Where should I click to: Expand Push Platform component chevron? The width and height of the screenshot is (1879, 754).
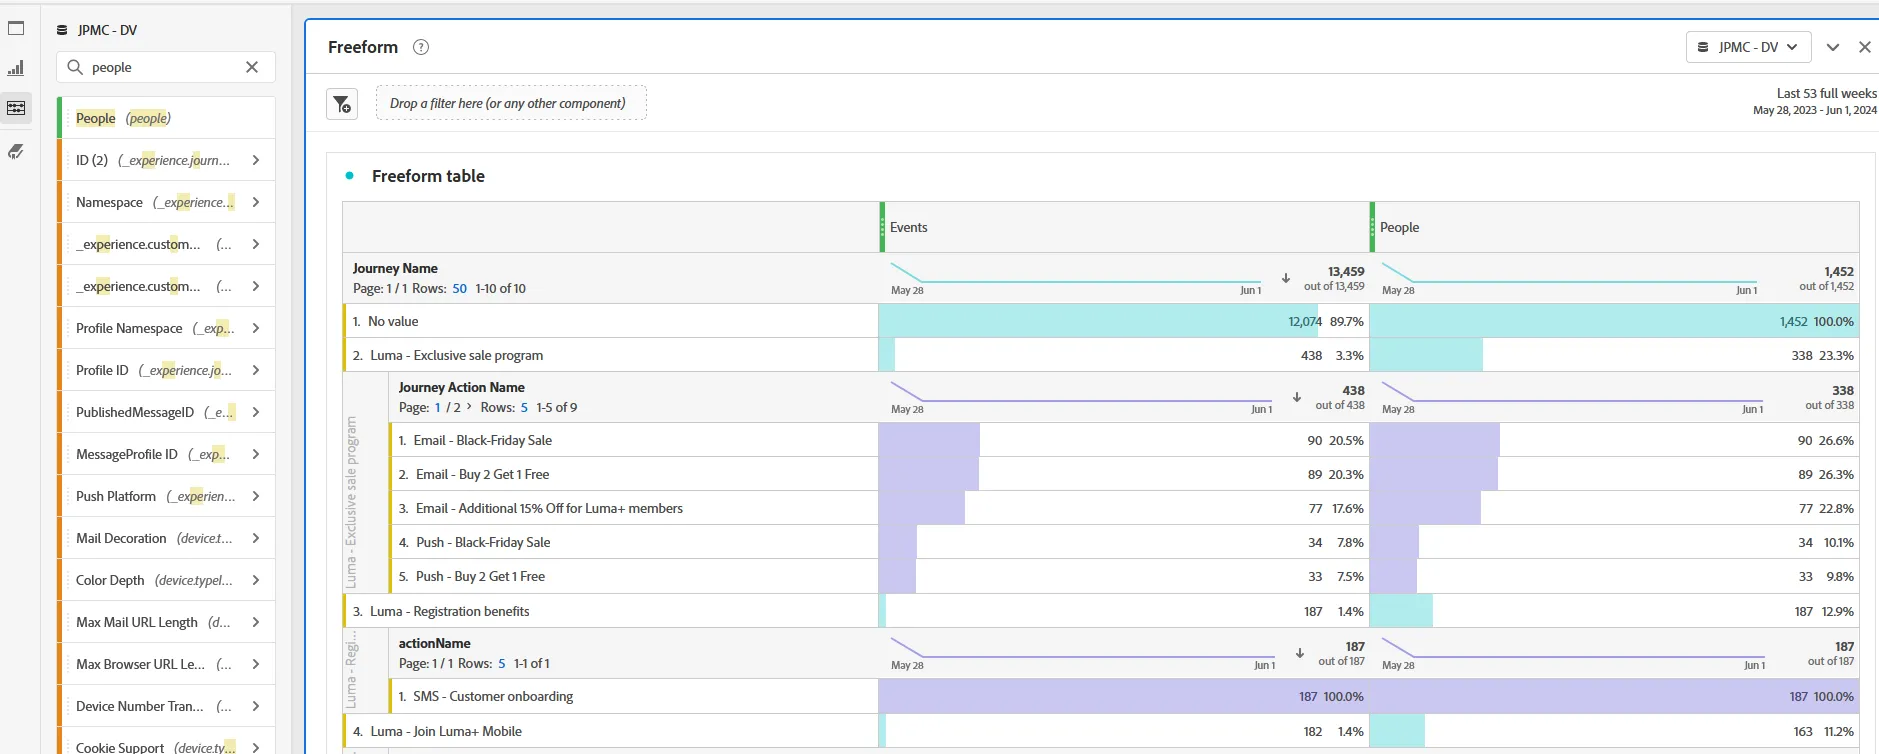coord(256,496)
